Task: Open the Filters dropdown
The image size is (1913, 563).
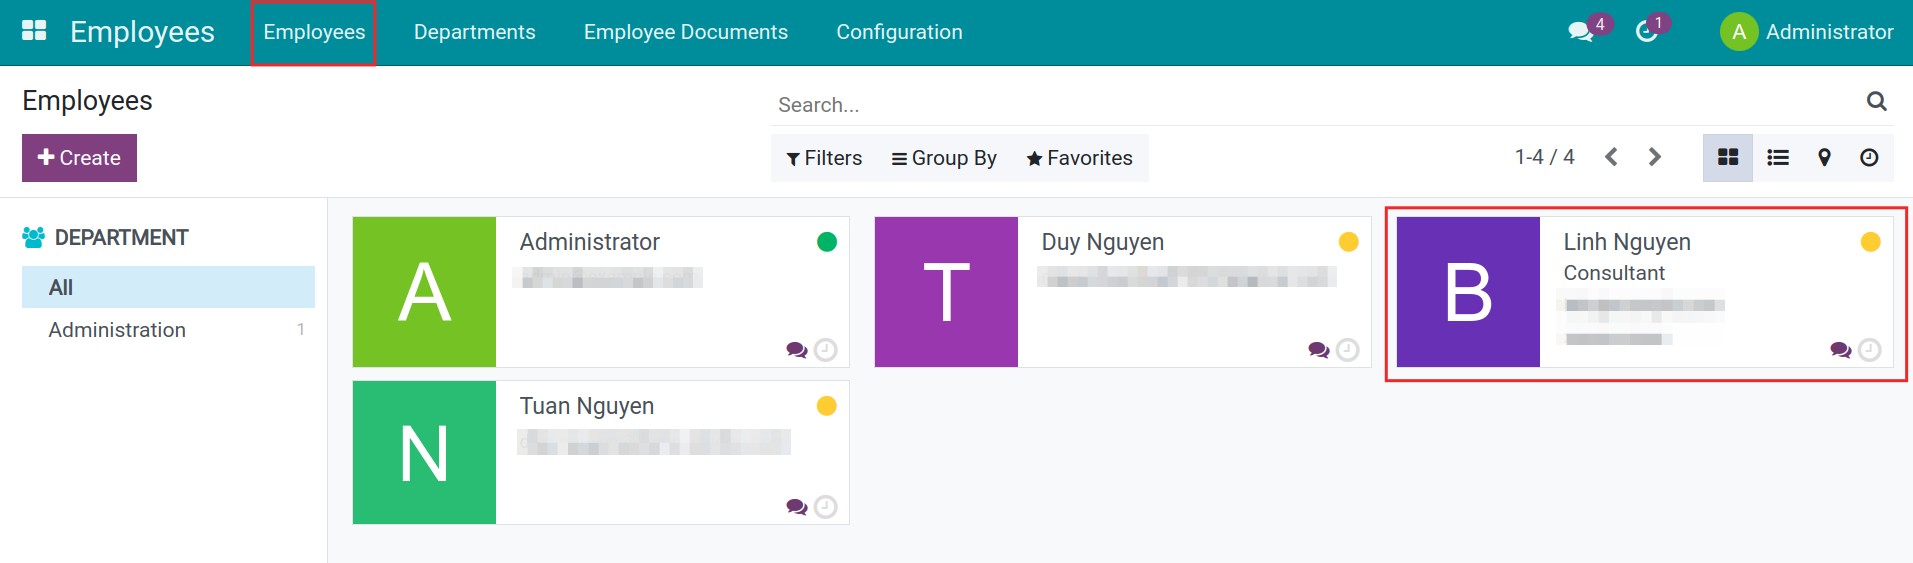Action: point(824,158)
